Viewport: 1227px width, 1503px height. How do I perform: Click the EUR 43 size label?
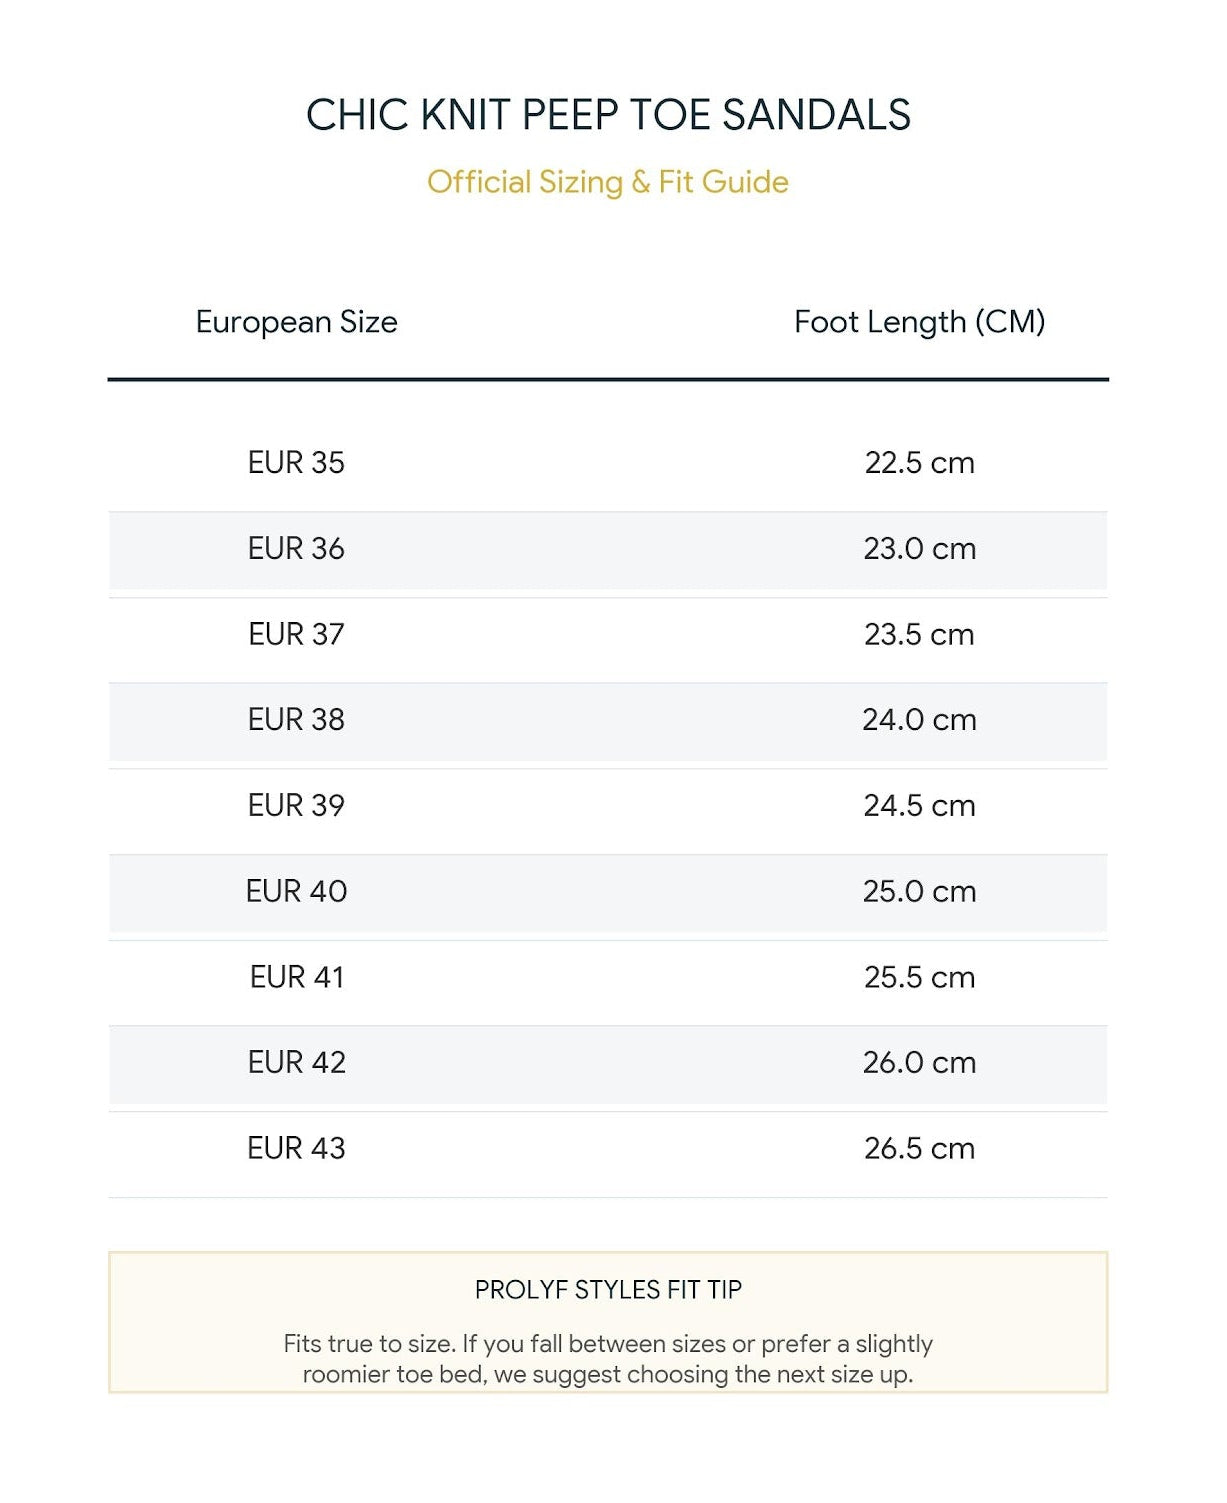coord(296,1148)
